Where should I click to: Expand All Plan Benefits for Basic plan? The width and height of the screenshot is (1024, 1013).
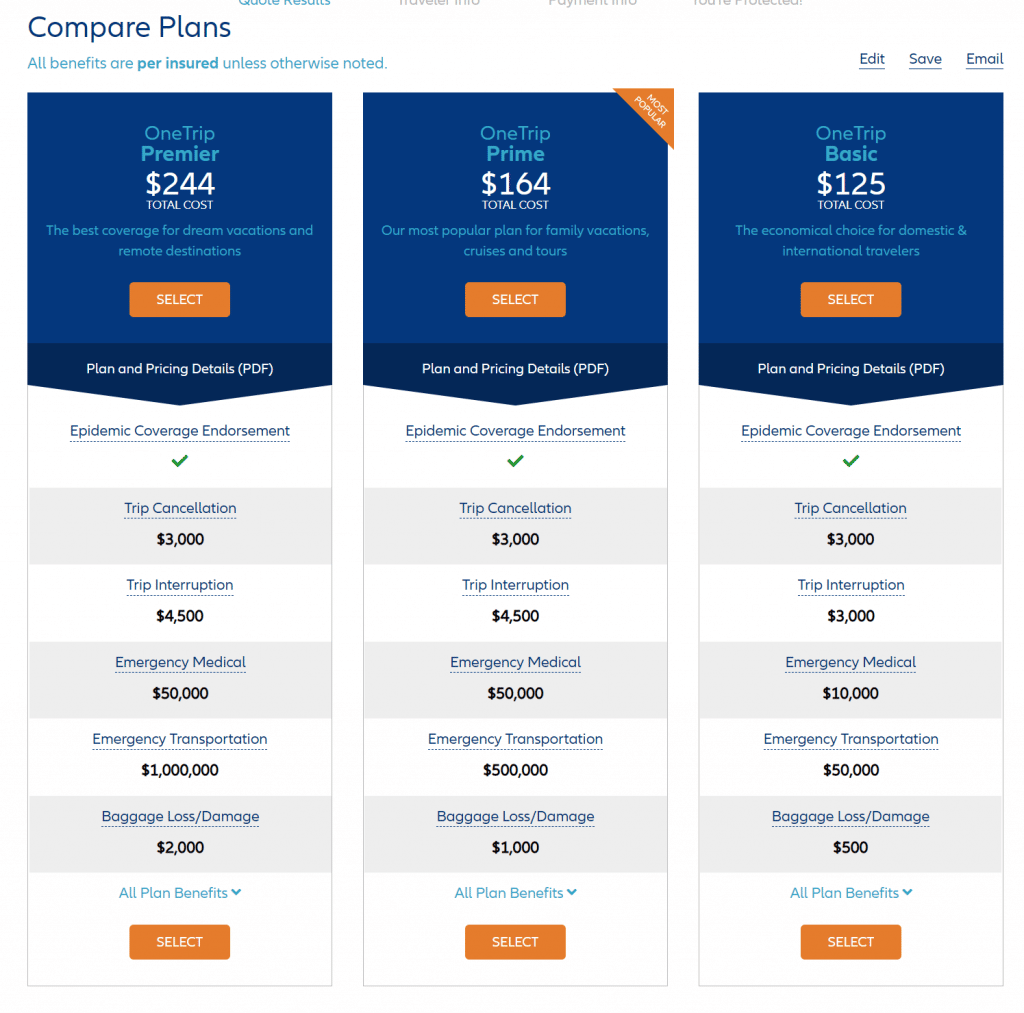tap(850, 893)
